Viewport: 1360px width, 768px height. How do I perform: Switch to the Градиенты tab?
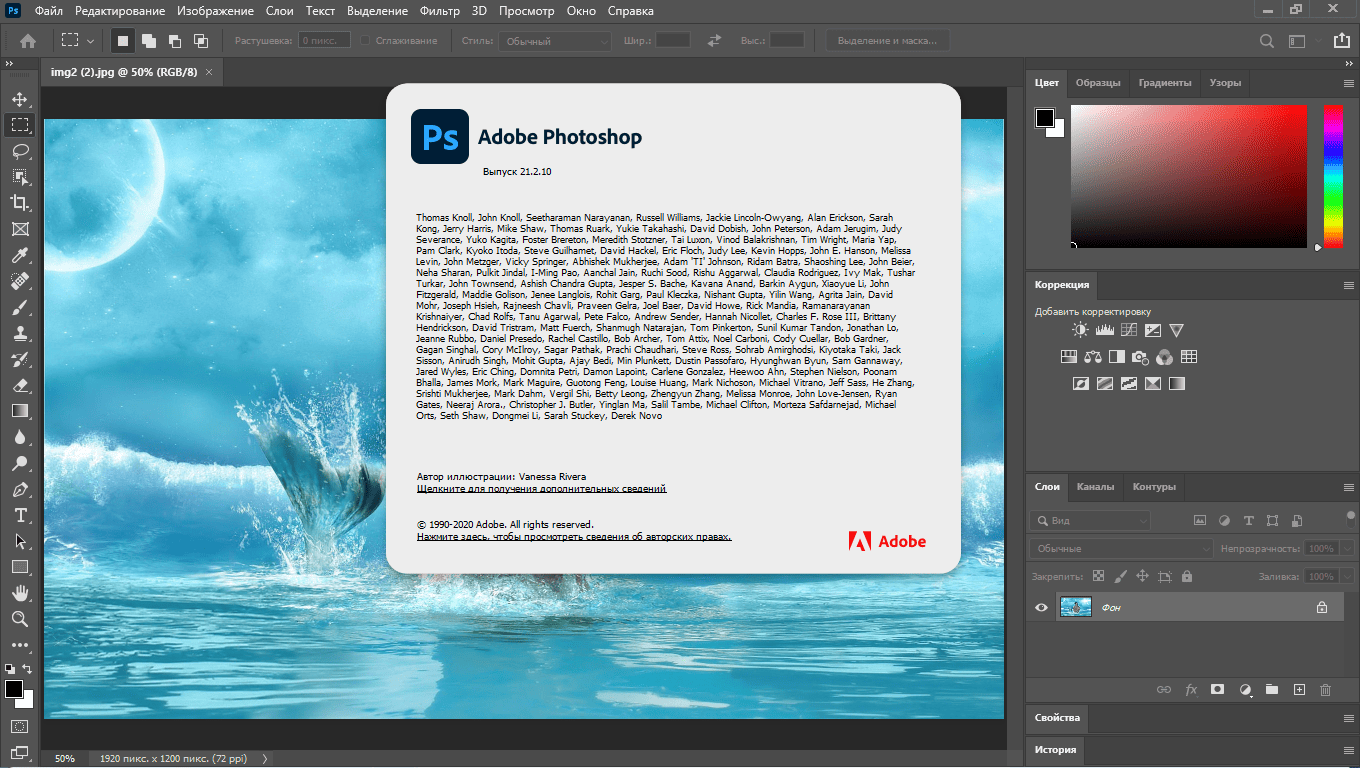coord(1164,83)
